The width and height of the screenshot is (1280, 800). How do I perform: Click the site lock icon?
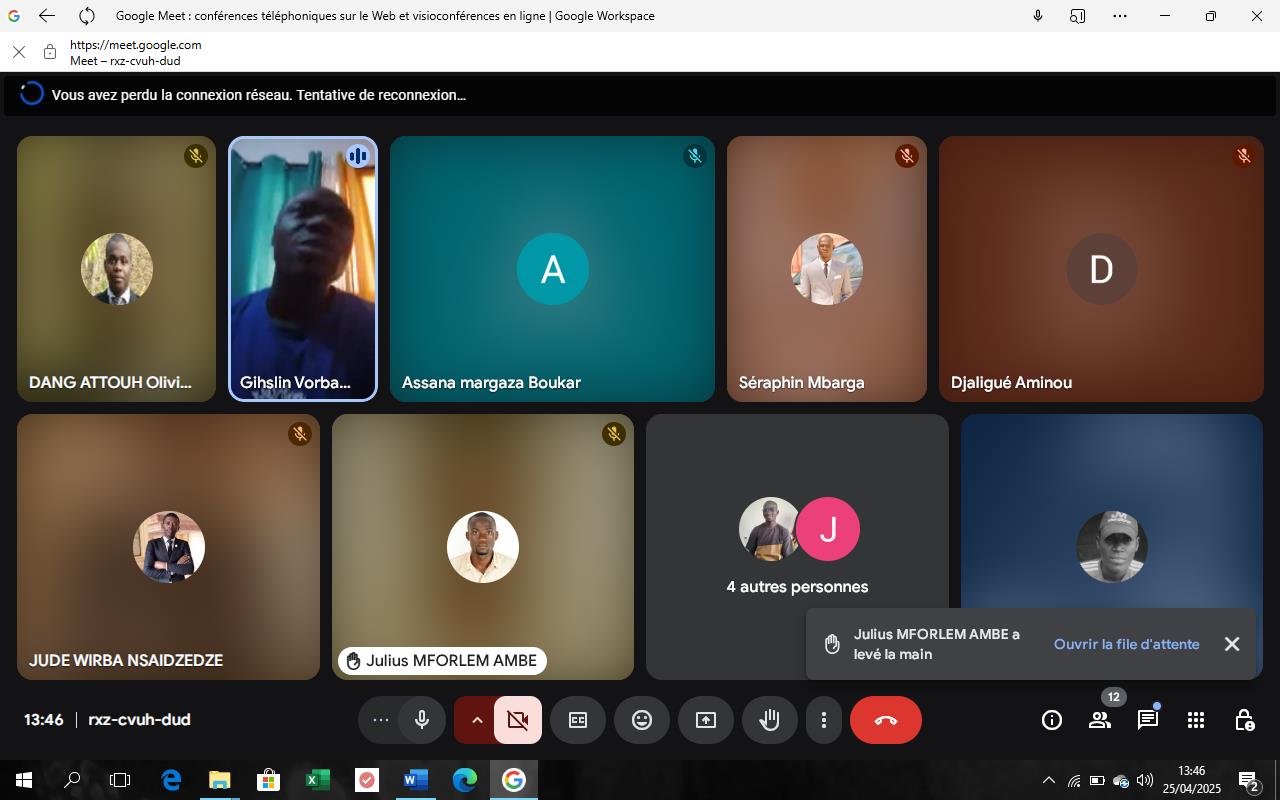pyautogui.click(x=50, y=52)
